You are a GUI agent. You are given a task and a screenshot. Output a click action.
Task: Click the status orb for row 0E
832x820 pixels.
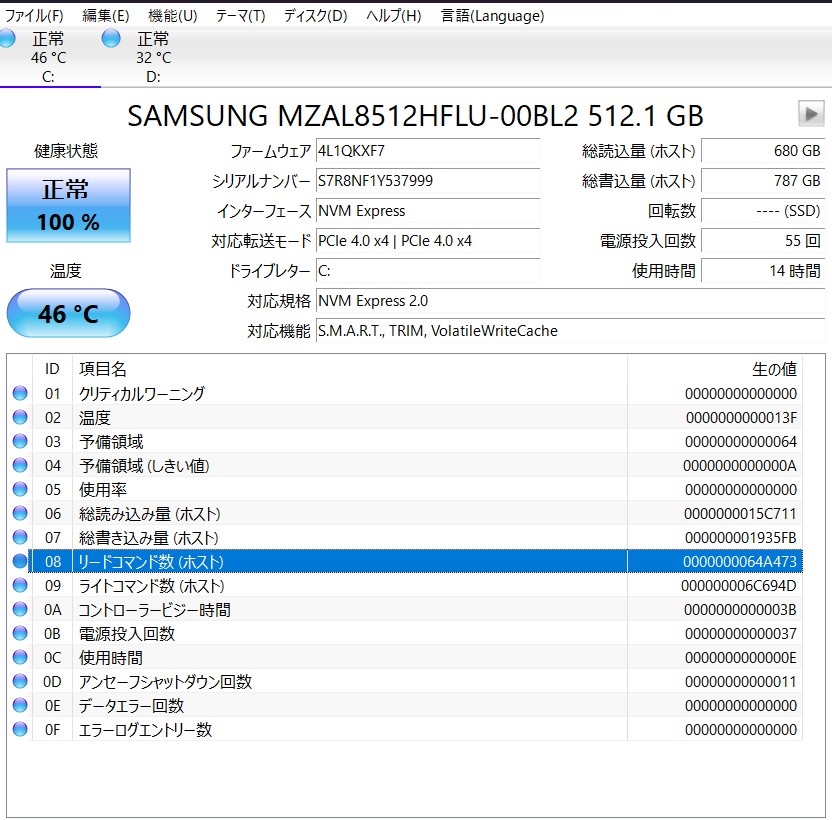[x=20, y=705]
